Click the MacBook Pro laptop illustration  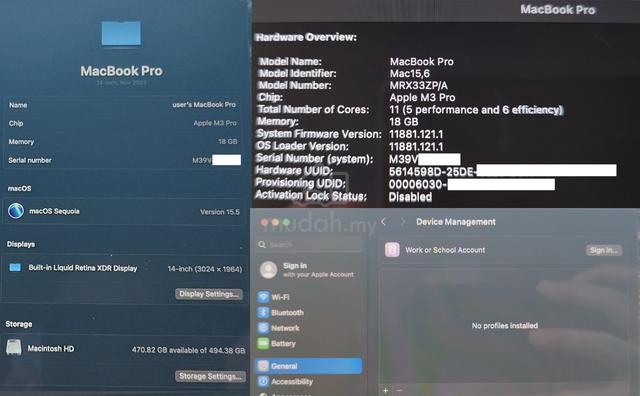(121, 33)
